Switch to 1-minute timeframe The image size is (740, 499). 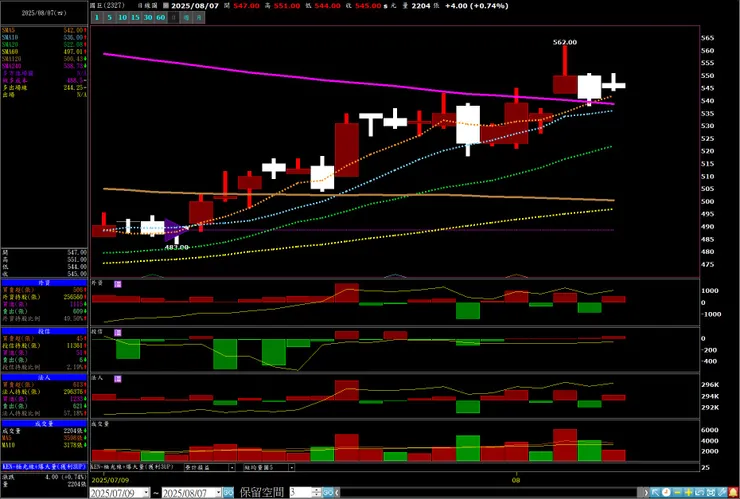(x=97, y=17)
